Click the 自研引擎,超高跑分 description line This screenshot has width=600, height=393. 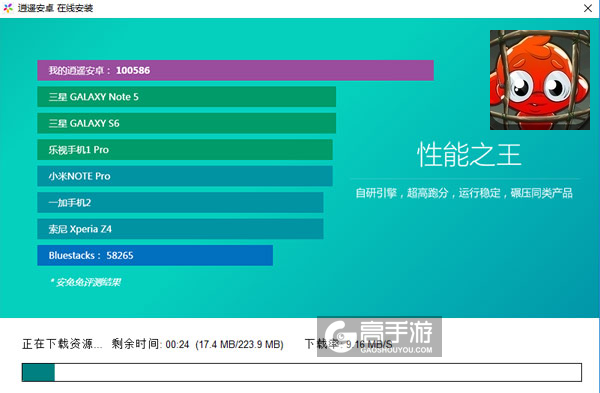(x=464, y=193)
